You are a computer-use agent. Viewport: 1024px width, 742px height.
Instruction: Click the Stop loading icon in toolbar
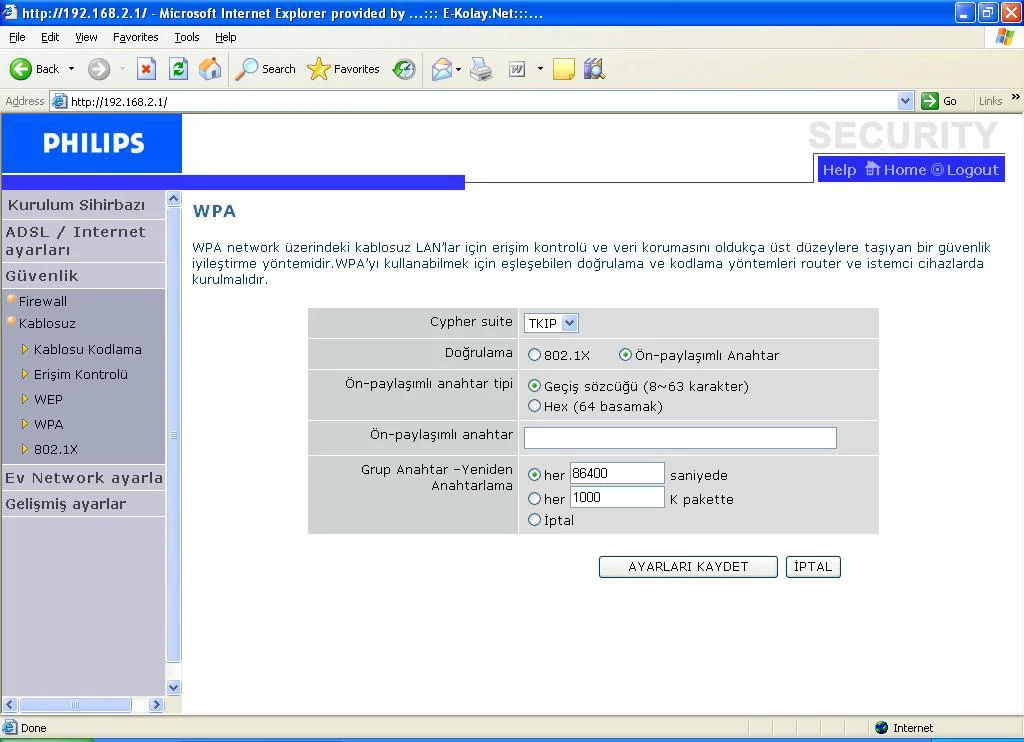(146, 69)
